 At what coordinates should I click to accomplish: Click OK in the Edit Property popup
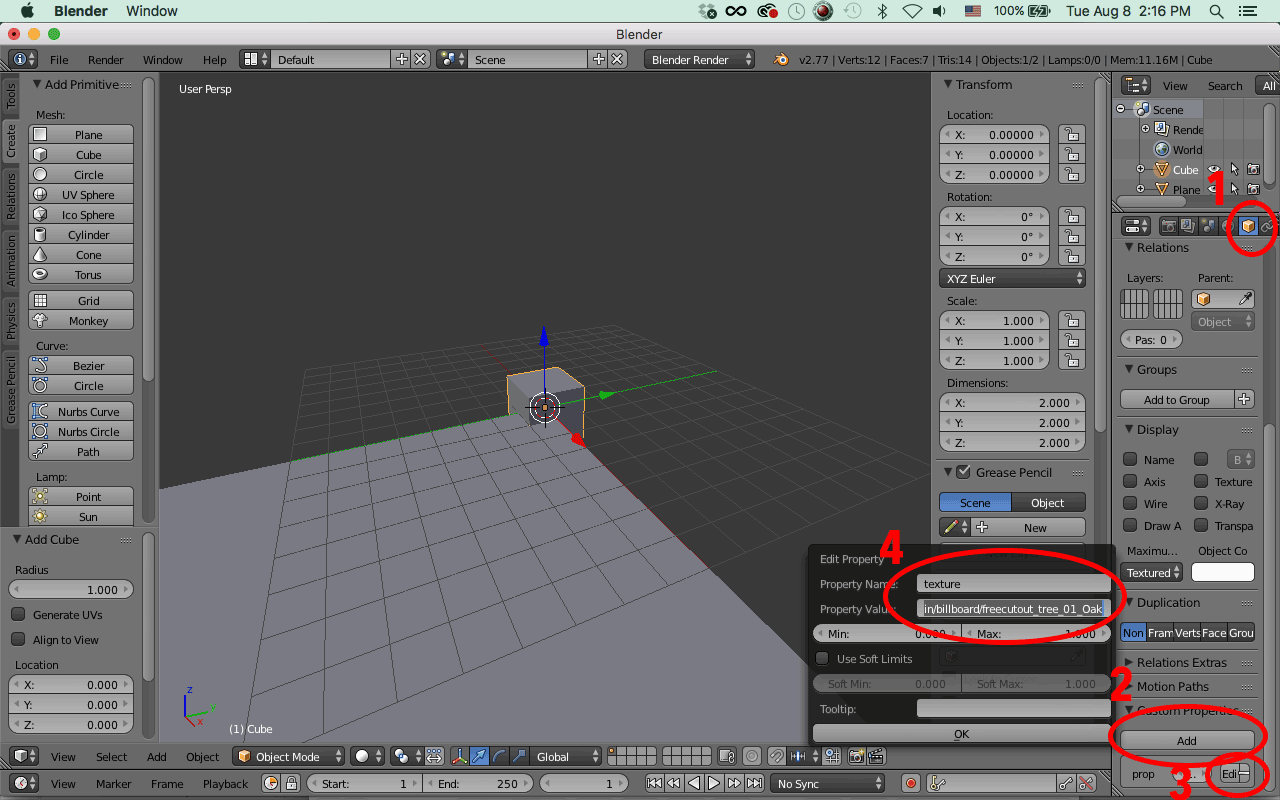coord(961,733)
